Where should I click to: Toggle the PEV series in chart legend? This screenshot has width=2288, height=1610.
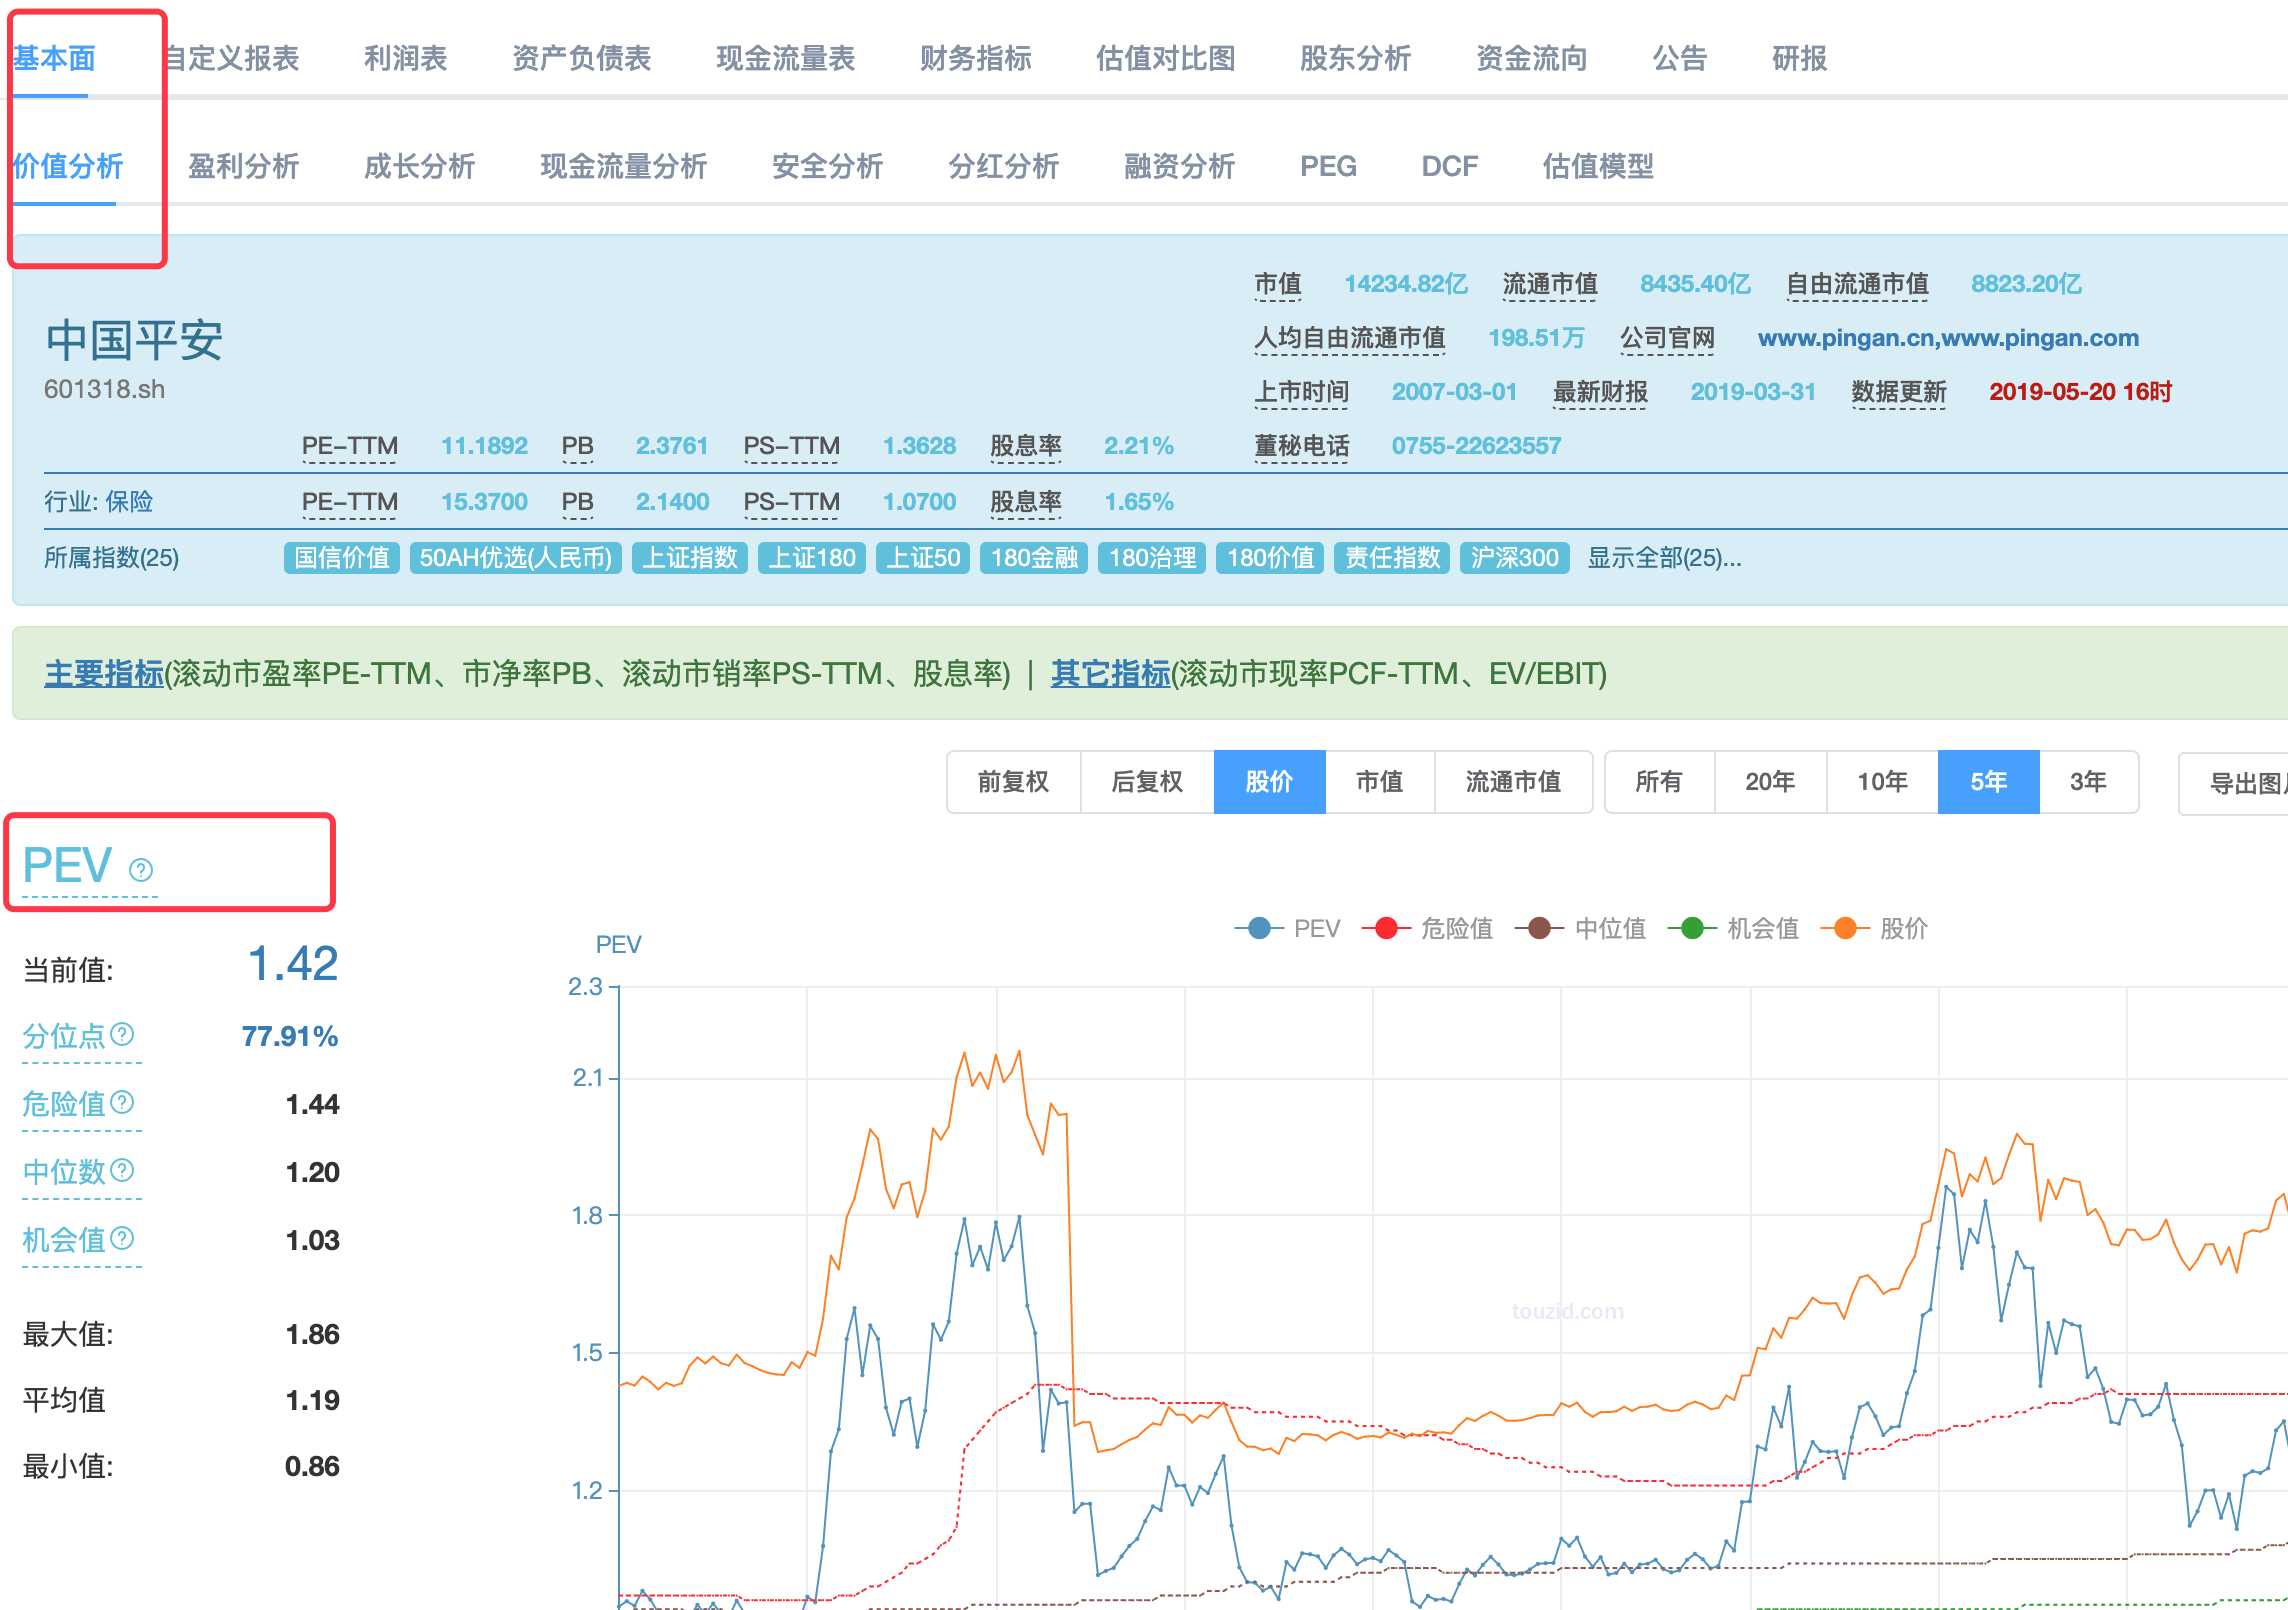pyautogui.click(x=1287, y=928)
